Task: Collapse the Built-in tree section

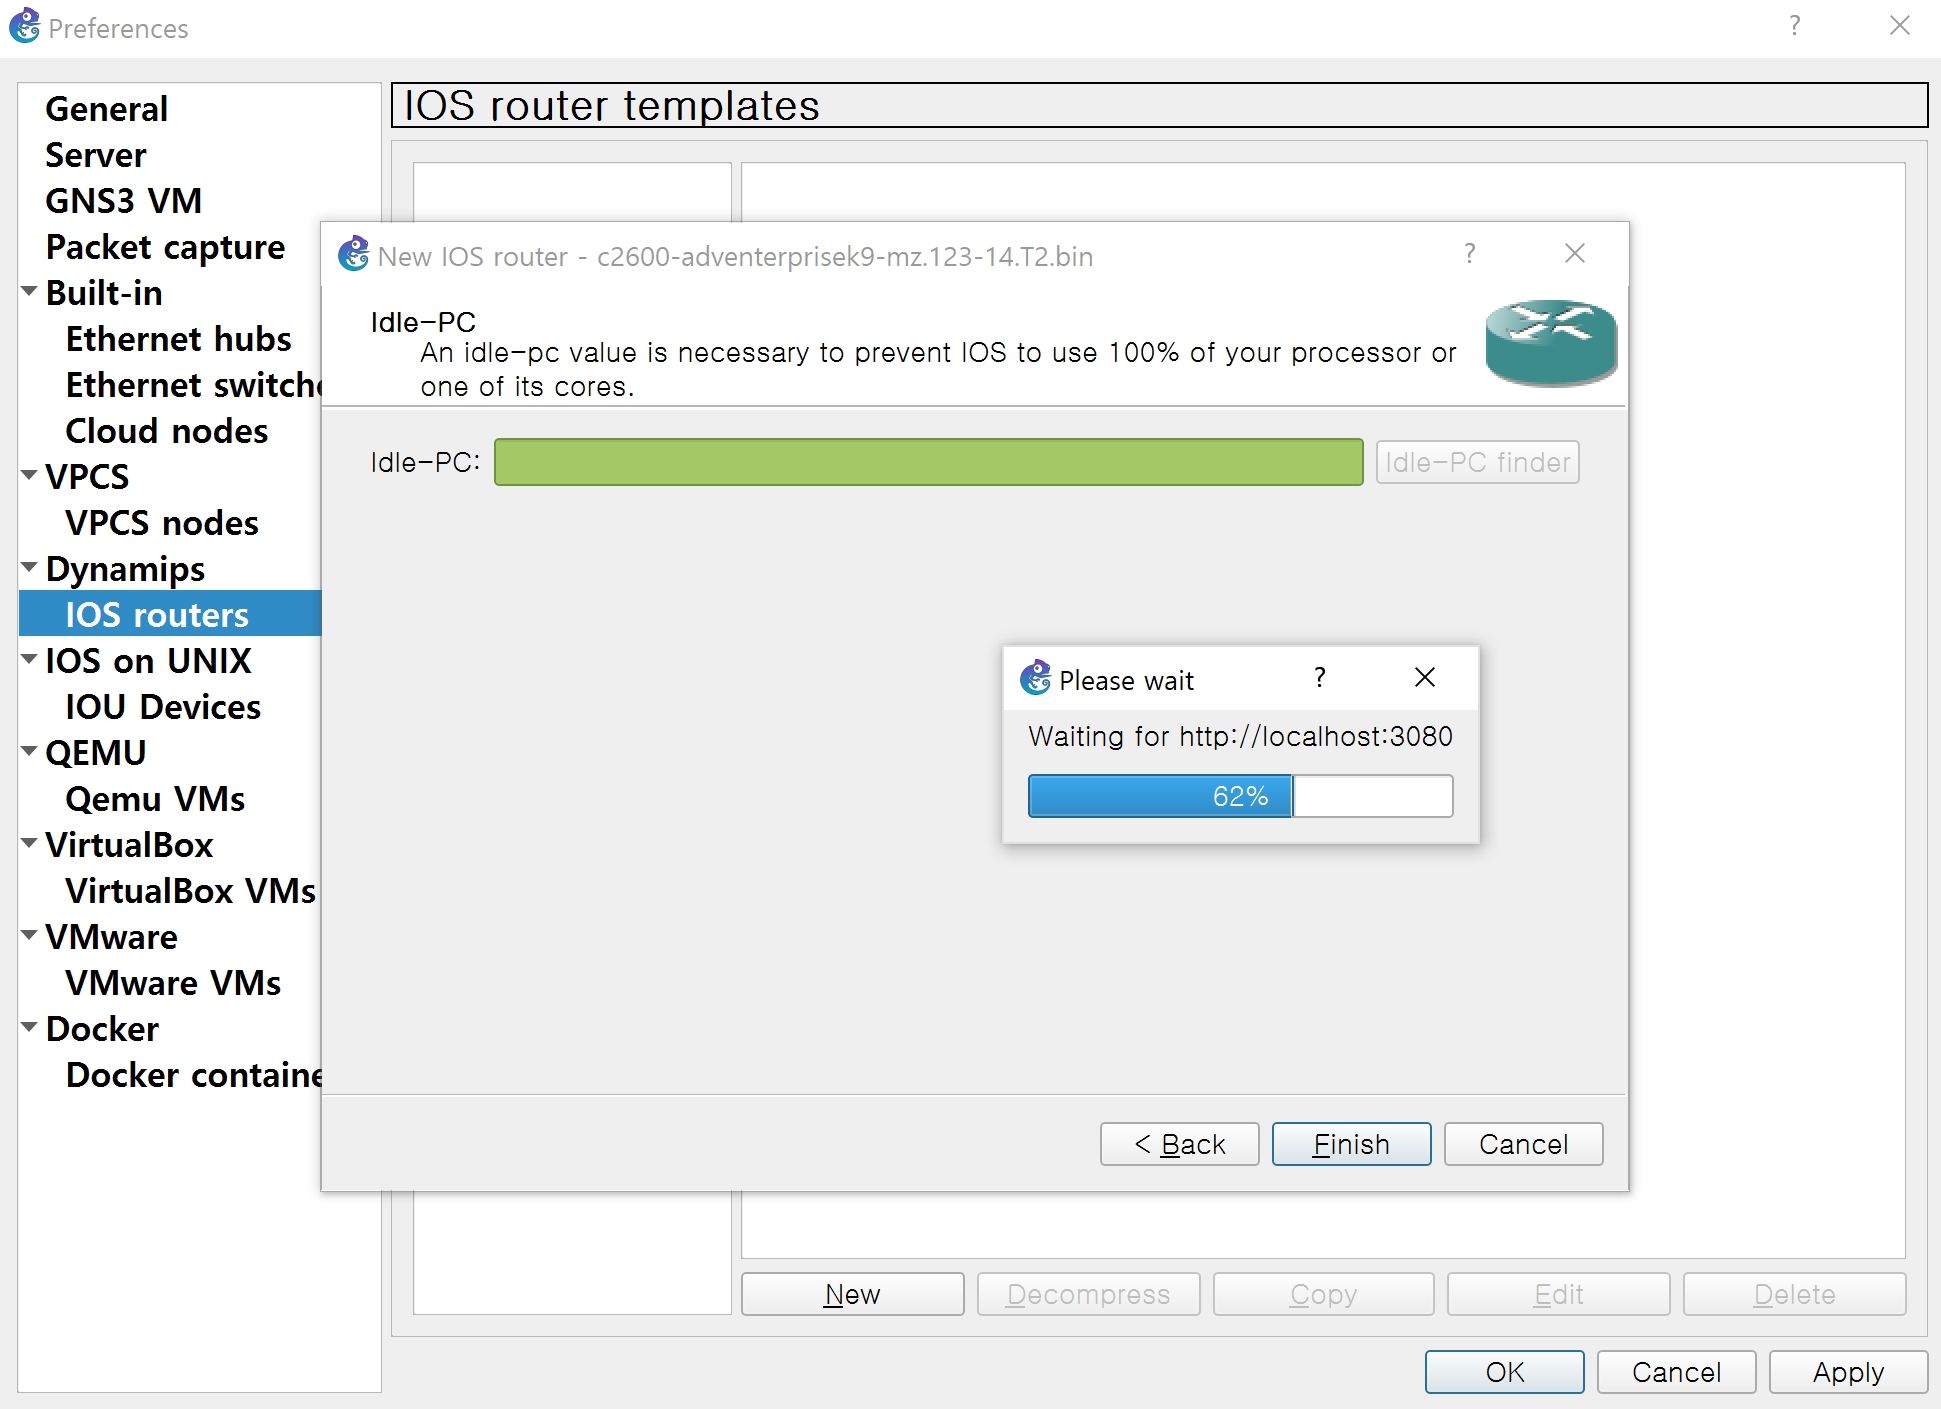Action: coord(29,292)
